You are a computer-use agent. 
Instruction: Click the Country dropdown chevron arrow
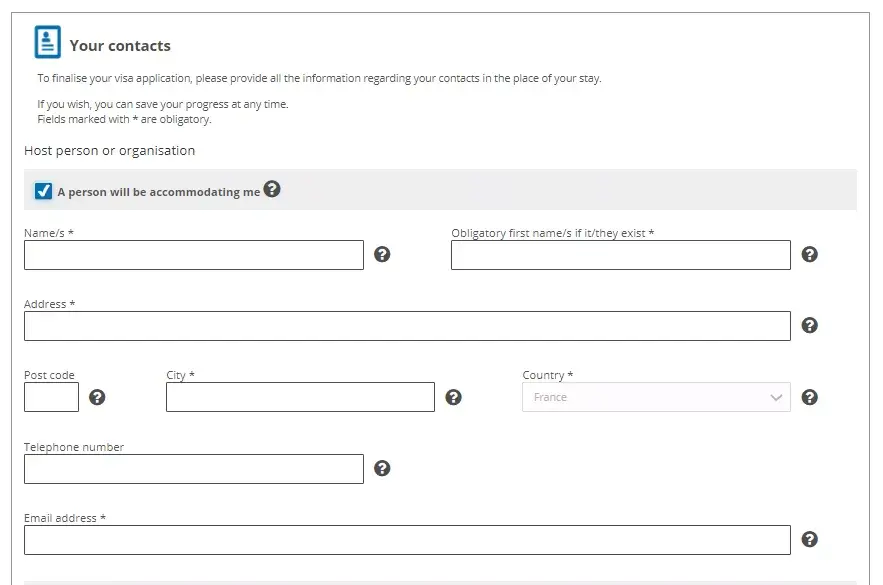tap(776, 397)
